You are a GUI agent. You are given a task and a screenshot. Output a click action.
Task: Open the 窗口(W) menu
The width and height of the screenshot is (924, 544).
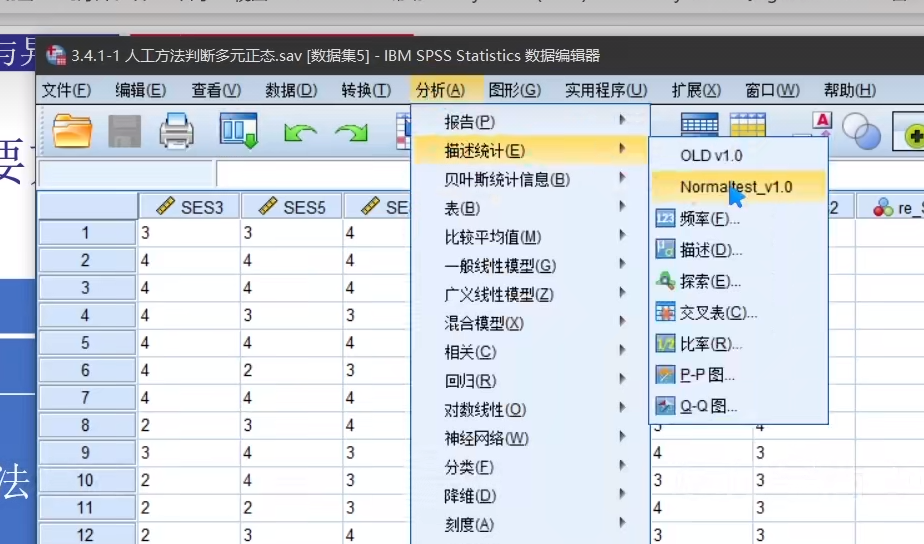pos(773,90)
